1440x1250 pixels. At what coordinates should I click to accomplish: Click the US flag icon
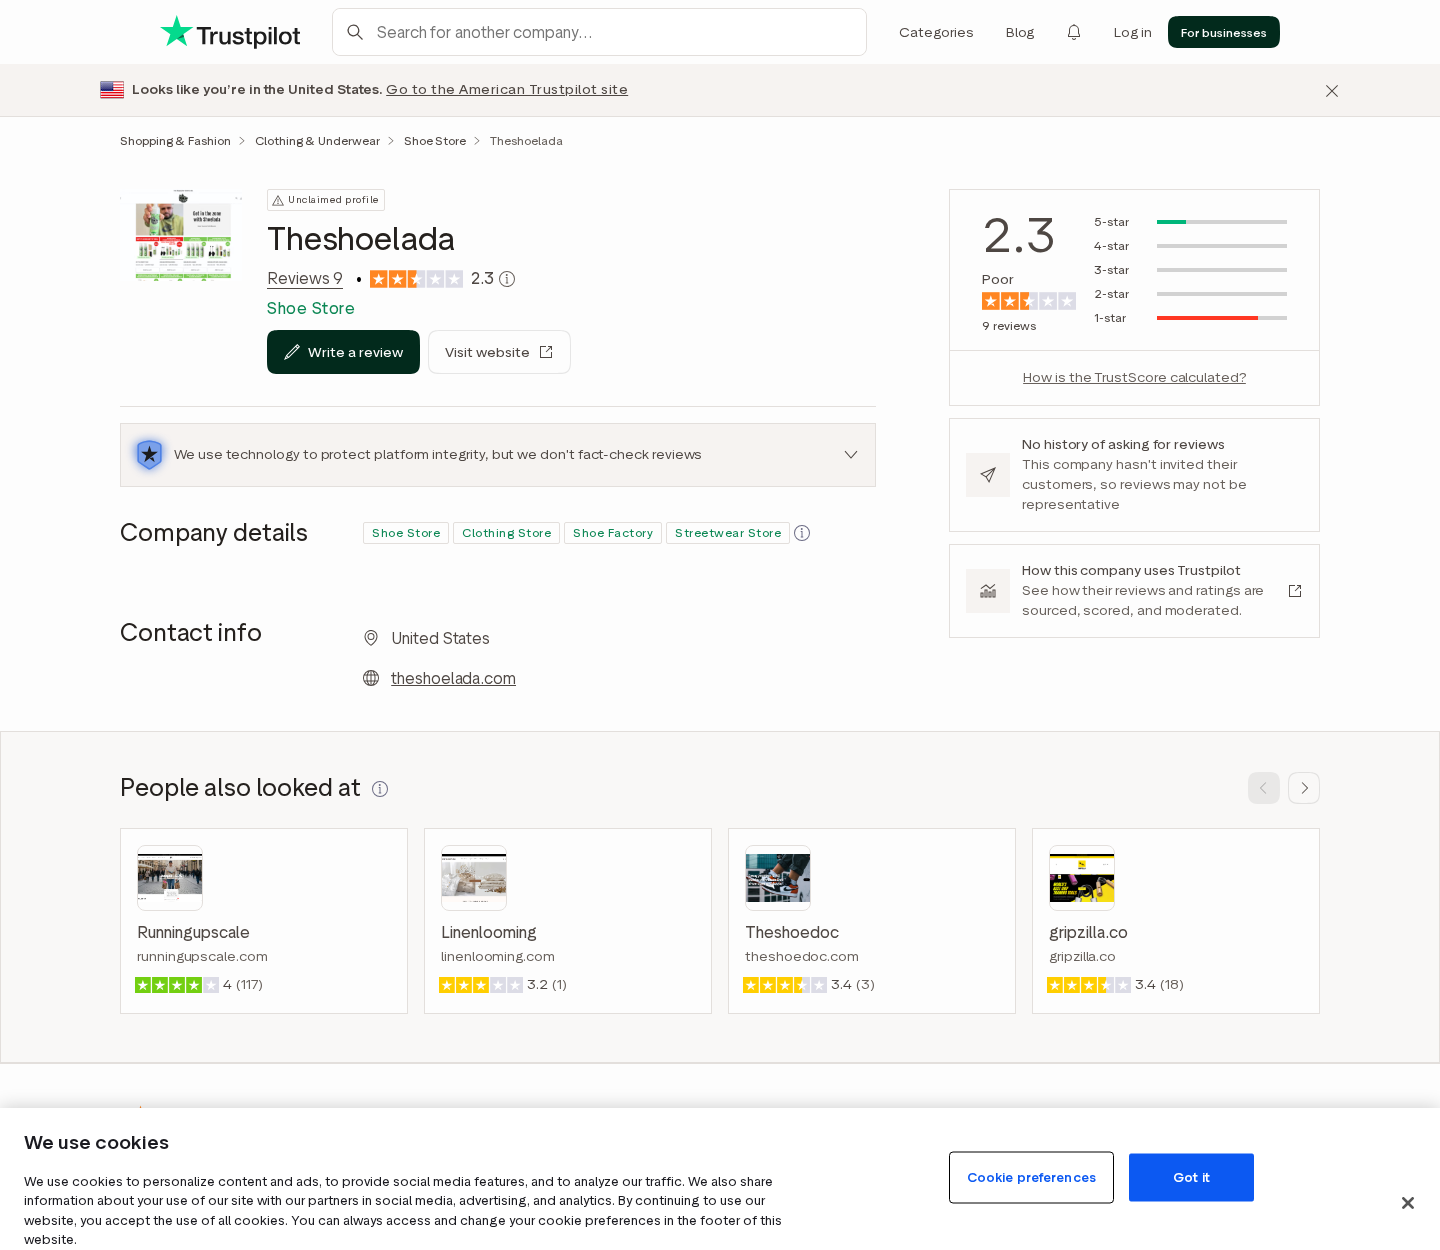(112, 90)
